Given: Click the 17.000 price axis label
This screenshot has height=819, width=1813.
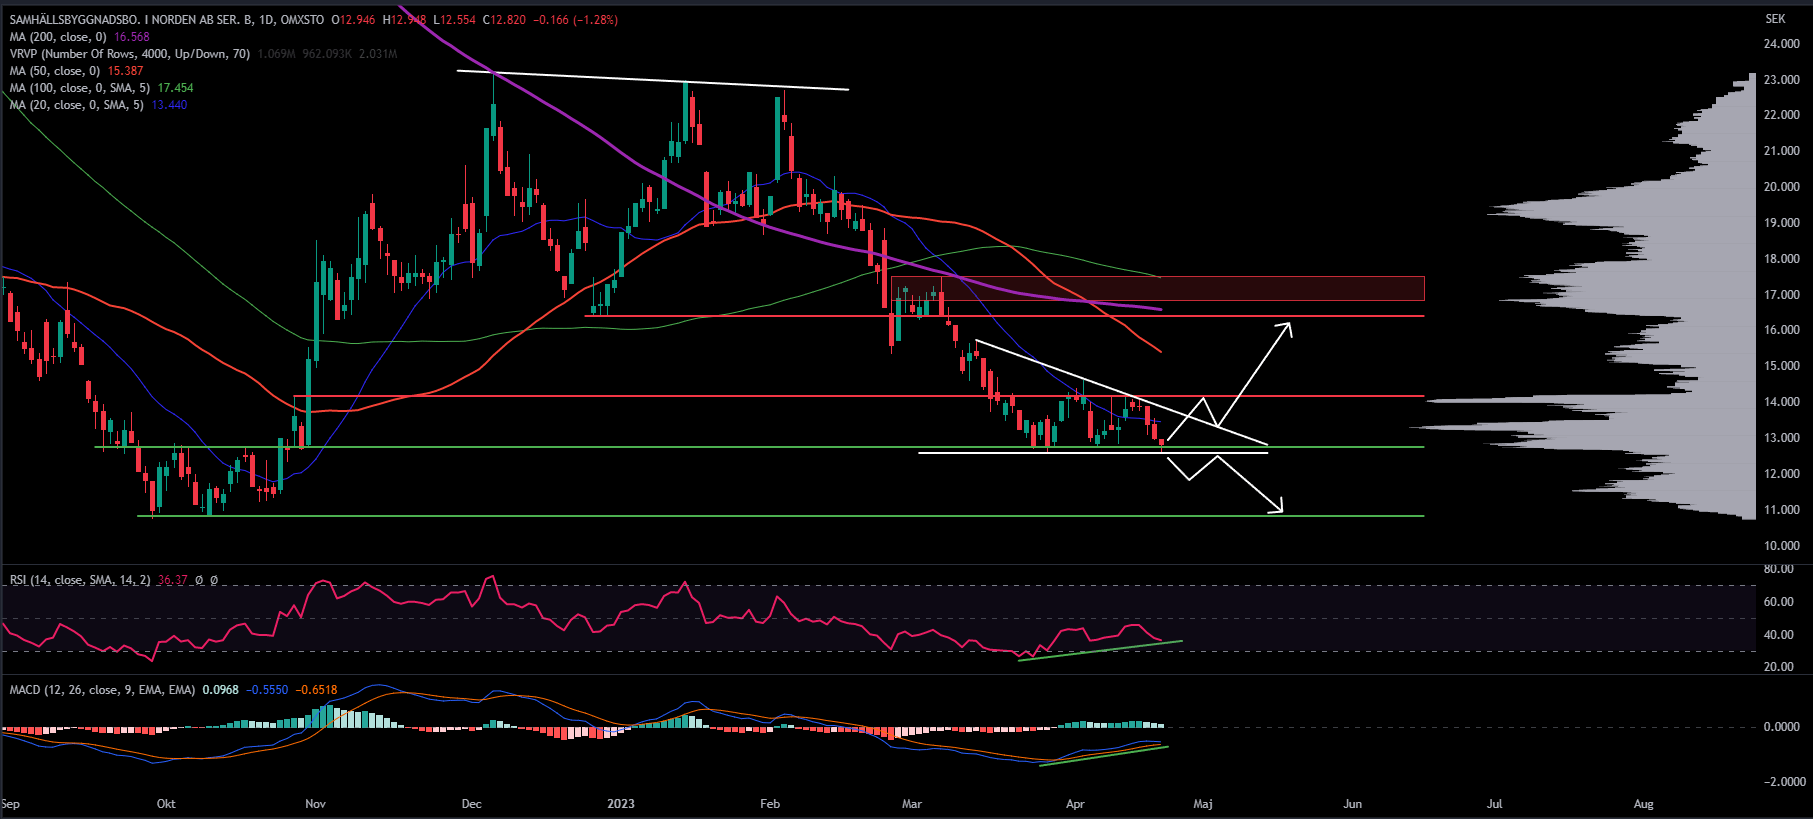Looking at the screenshot, I should tap(1781, 295).
